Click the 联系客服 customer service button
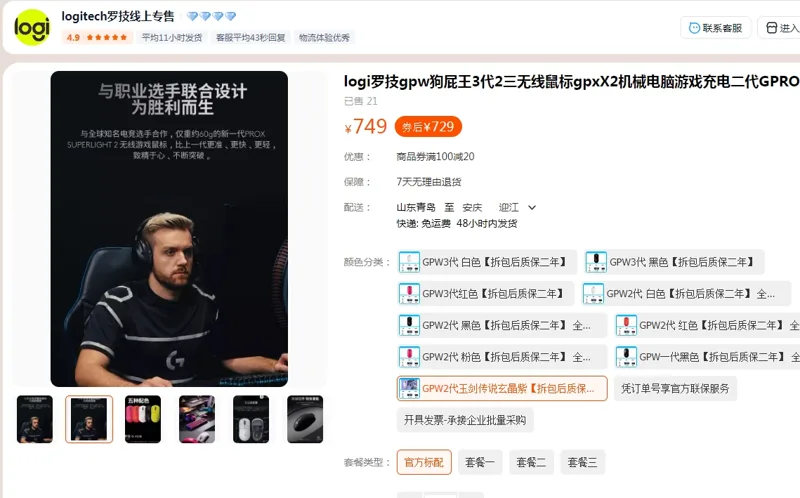Image resolution: width=800 pixels, height=498 pixels. pos(715,28)
